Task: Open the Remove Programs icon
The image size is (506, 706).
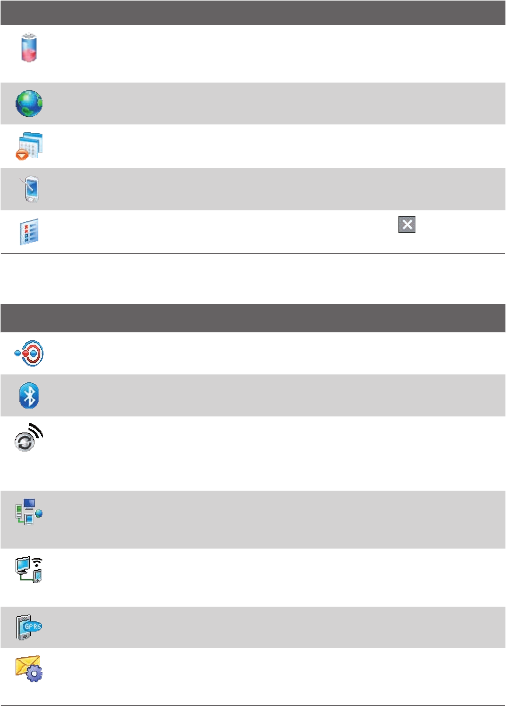Action: pos(29,146)
